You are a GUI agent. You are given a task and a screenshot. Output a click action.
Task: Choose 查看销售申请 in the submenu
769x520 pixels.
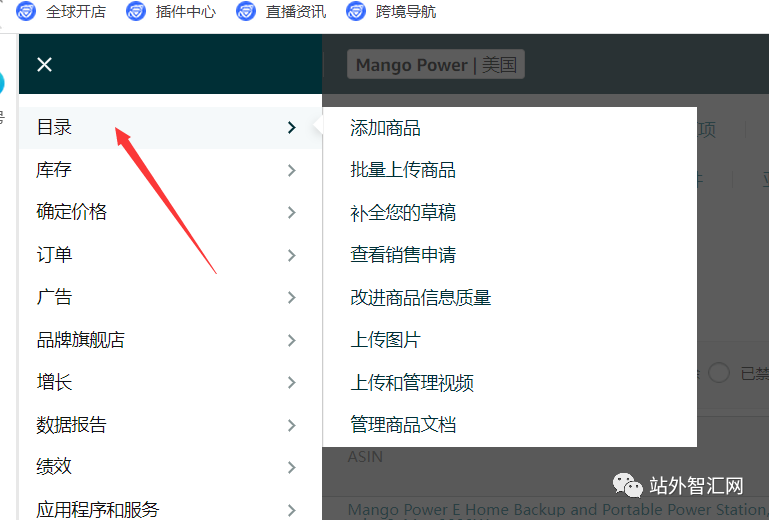coord(403,255)
